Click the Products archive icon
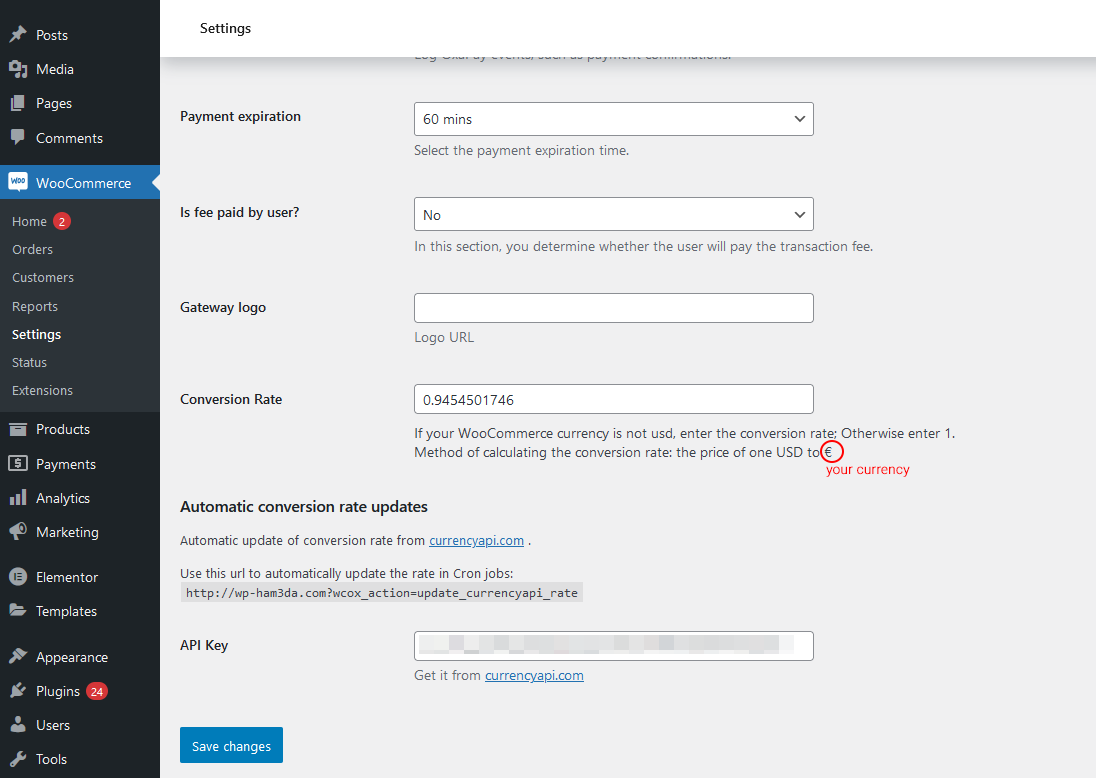This screenshot has height=778, width=1096. point(18,428)
